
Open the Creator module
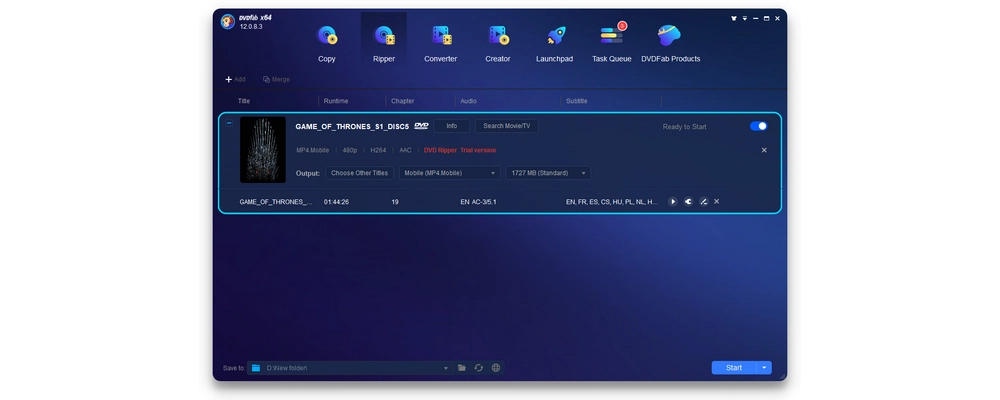point(497,43)
